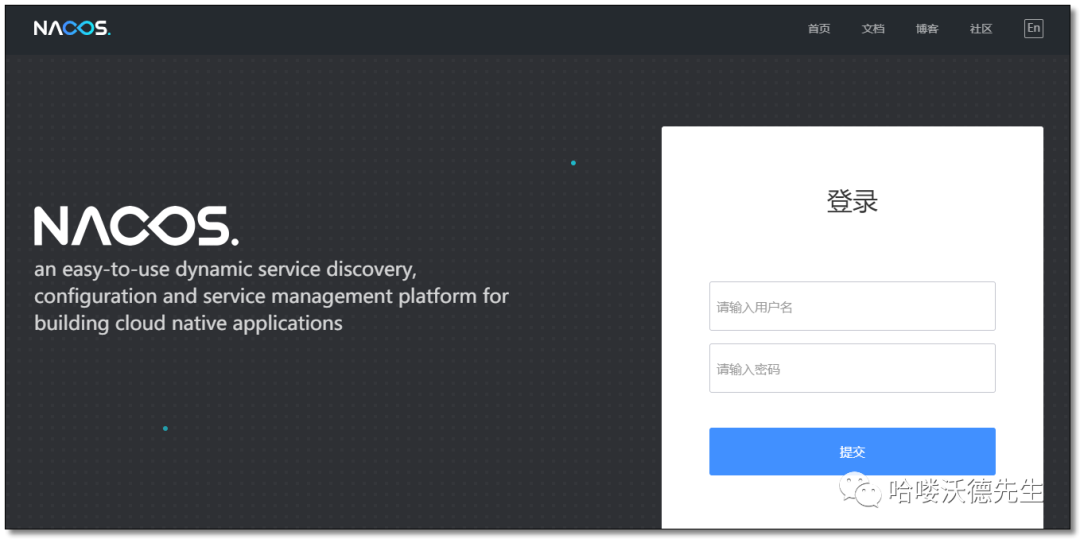The image size is (1080, 539).
Task: Click the large NACOS. hero logo
Action: coord(136,226)
